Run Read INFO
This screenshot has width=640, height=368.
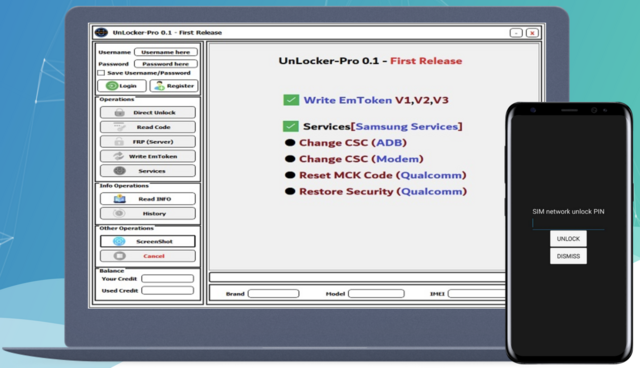click(x=148, y=199)
